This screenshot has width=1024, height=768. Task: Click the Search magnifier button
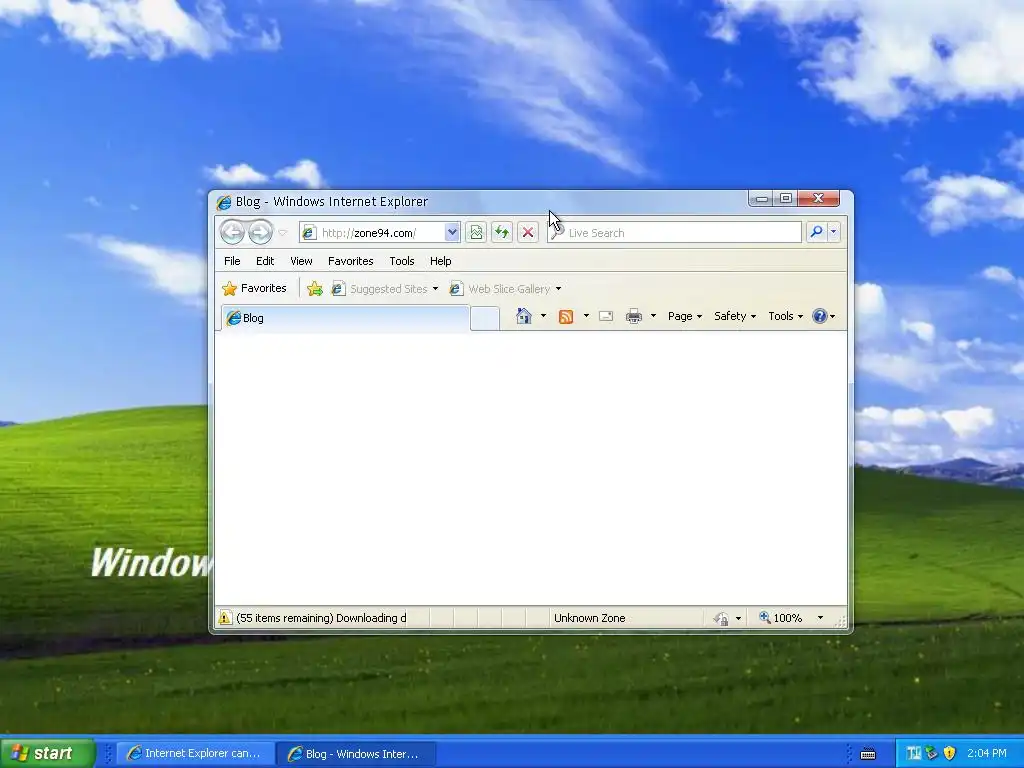(x=816, y=232)
